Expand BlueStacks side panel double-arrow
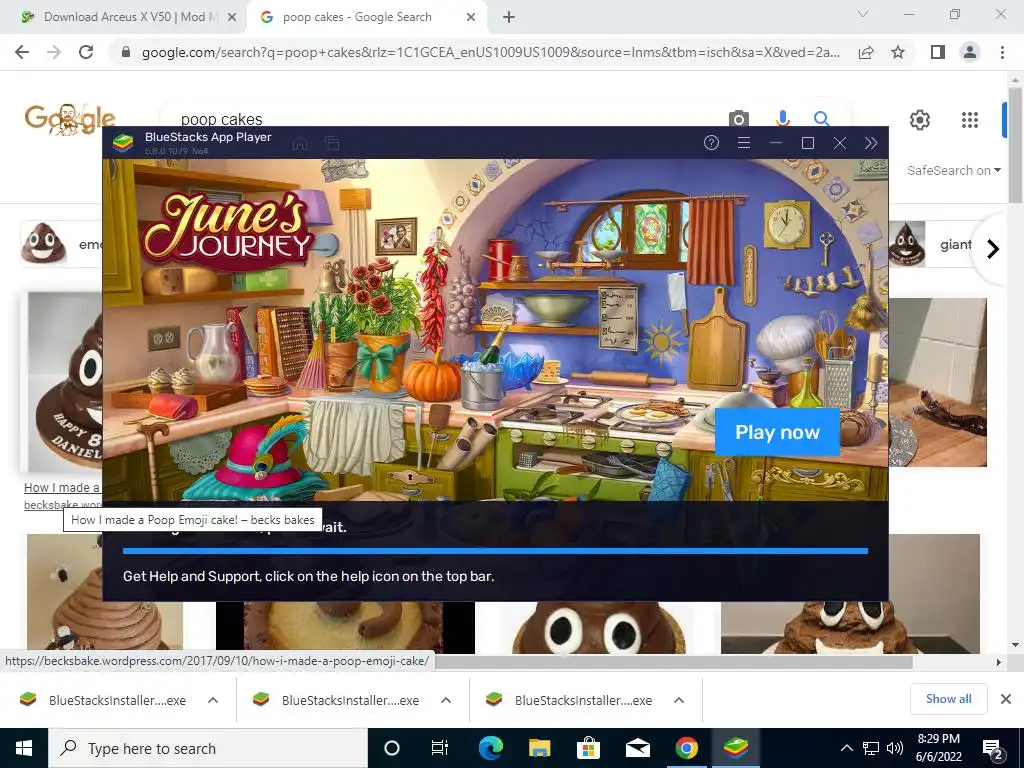The height and width of the screenshot is (768, 1024). 871,143
